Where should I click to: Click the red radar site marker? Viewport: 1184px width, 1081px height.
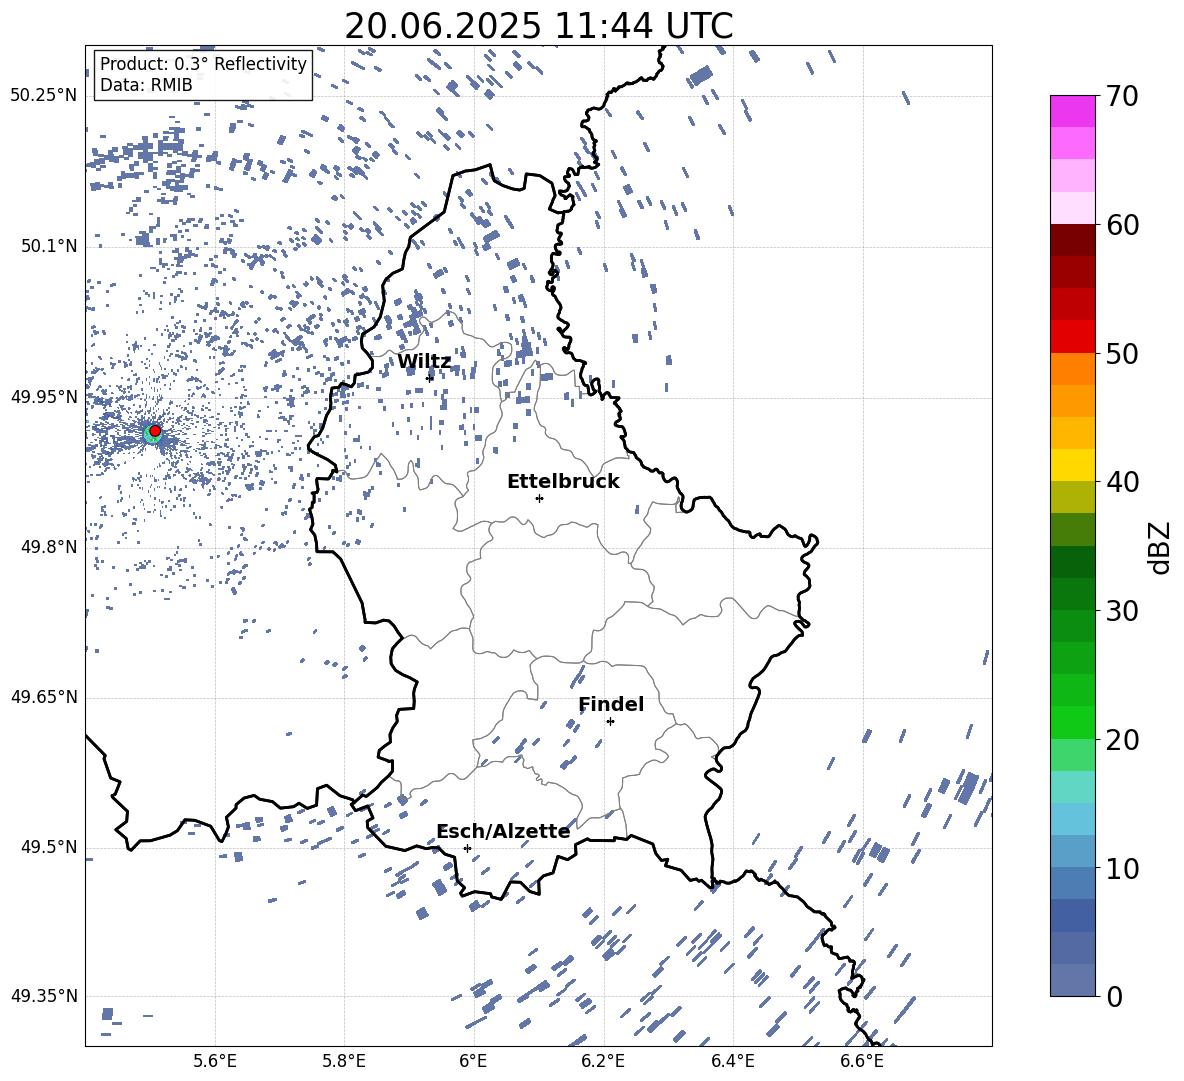[x=155, y=431]
